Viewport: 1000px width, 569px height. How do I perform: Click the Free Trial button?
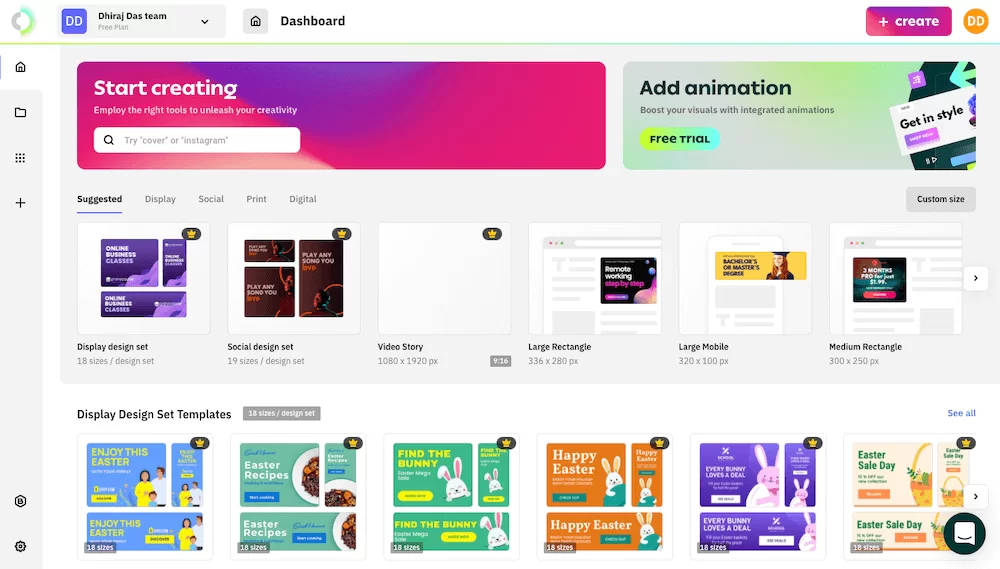tap(680, 139)
